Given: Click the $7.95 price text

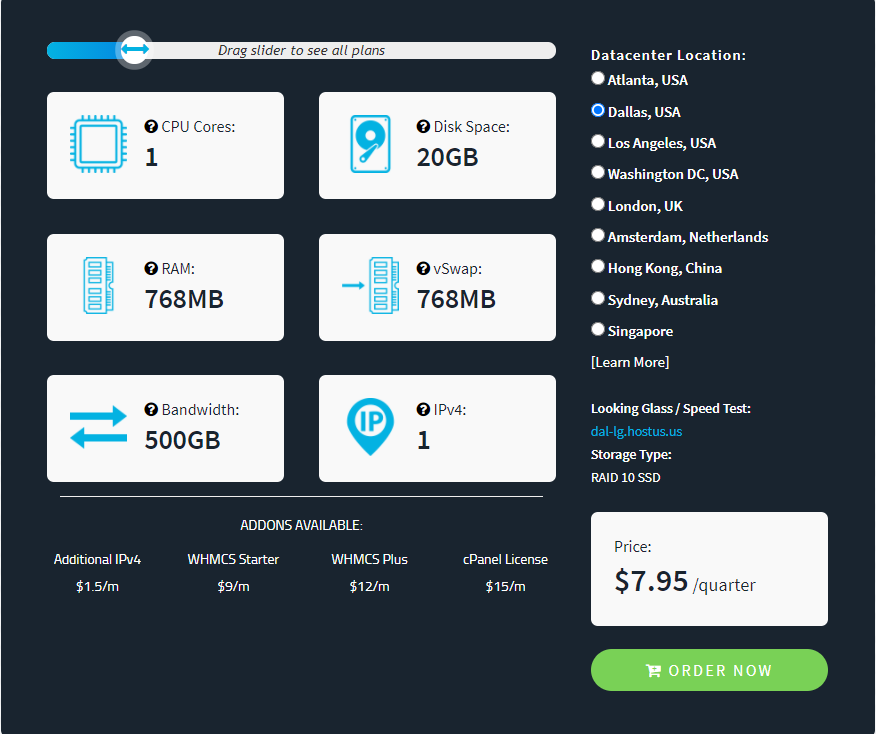Looking at the screenshot, I should pos(651,581).
